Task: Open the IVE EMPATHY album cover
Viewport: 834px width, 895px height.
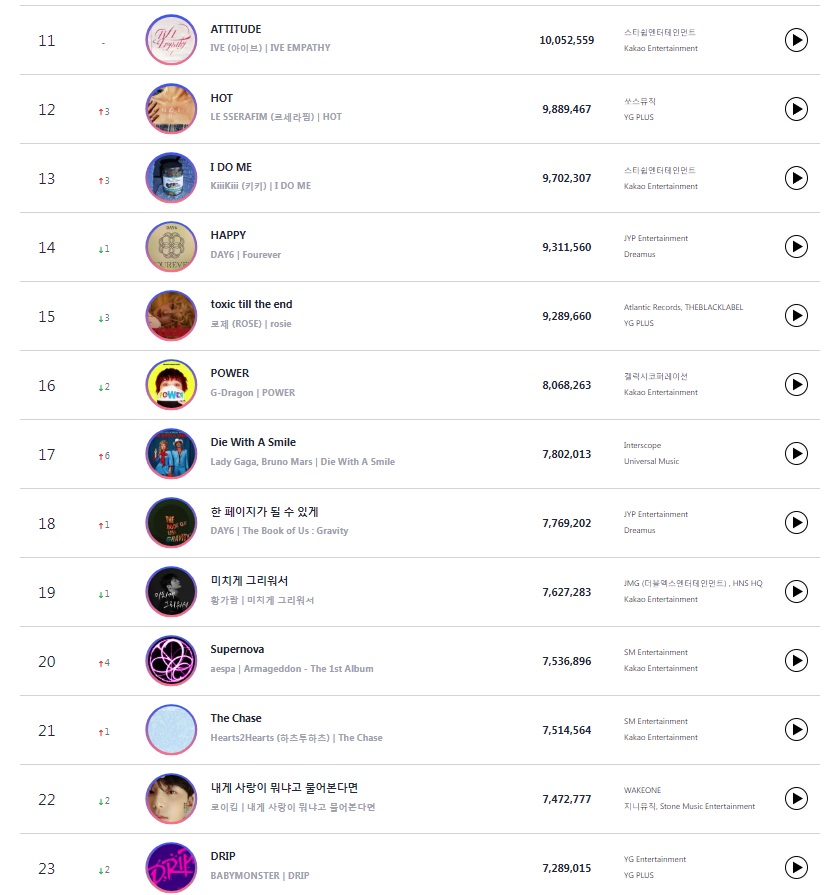Action: [171, 40]
